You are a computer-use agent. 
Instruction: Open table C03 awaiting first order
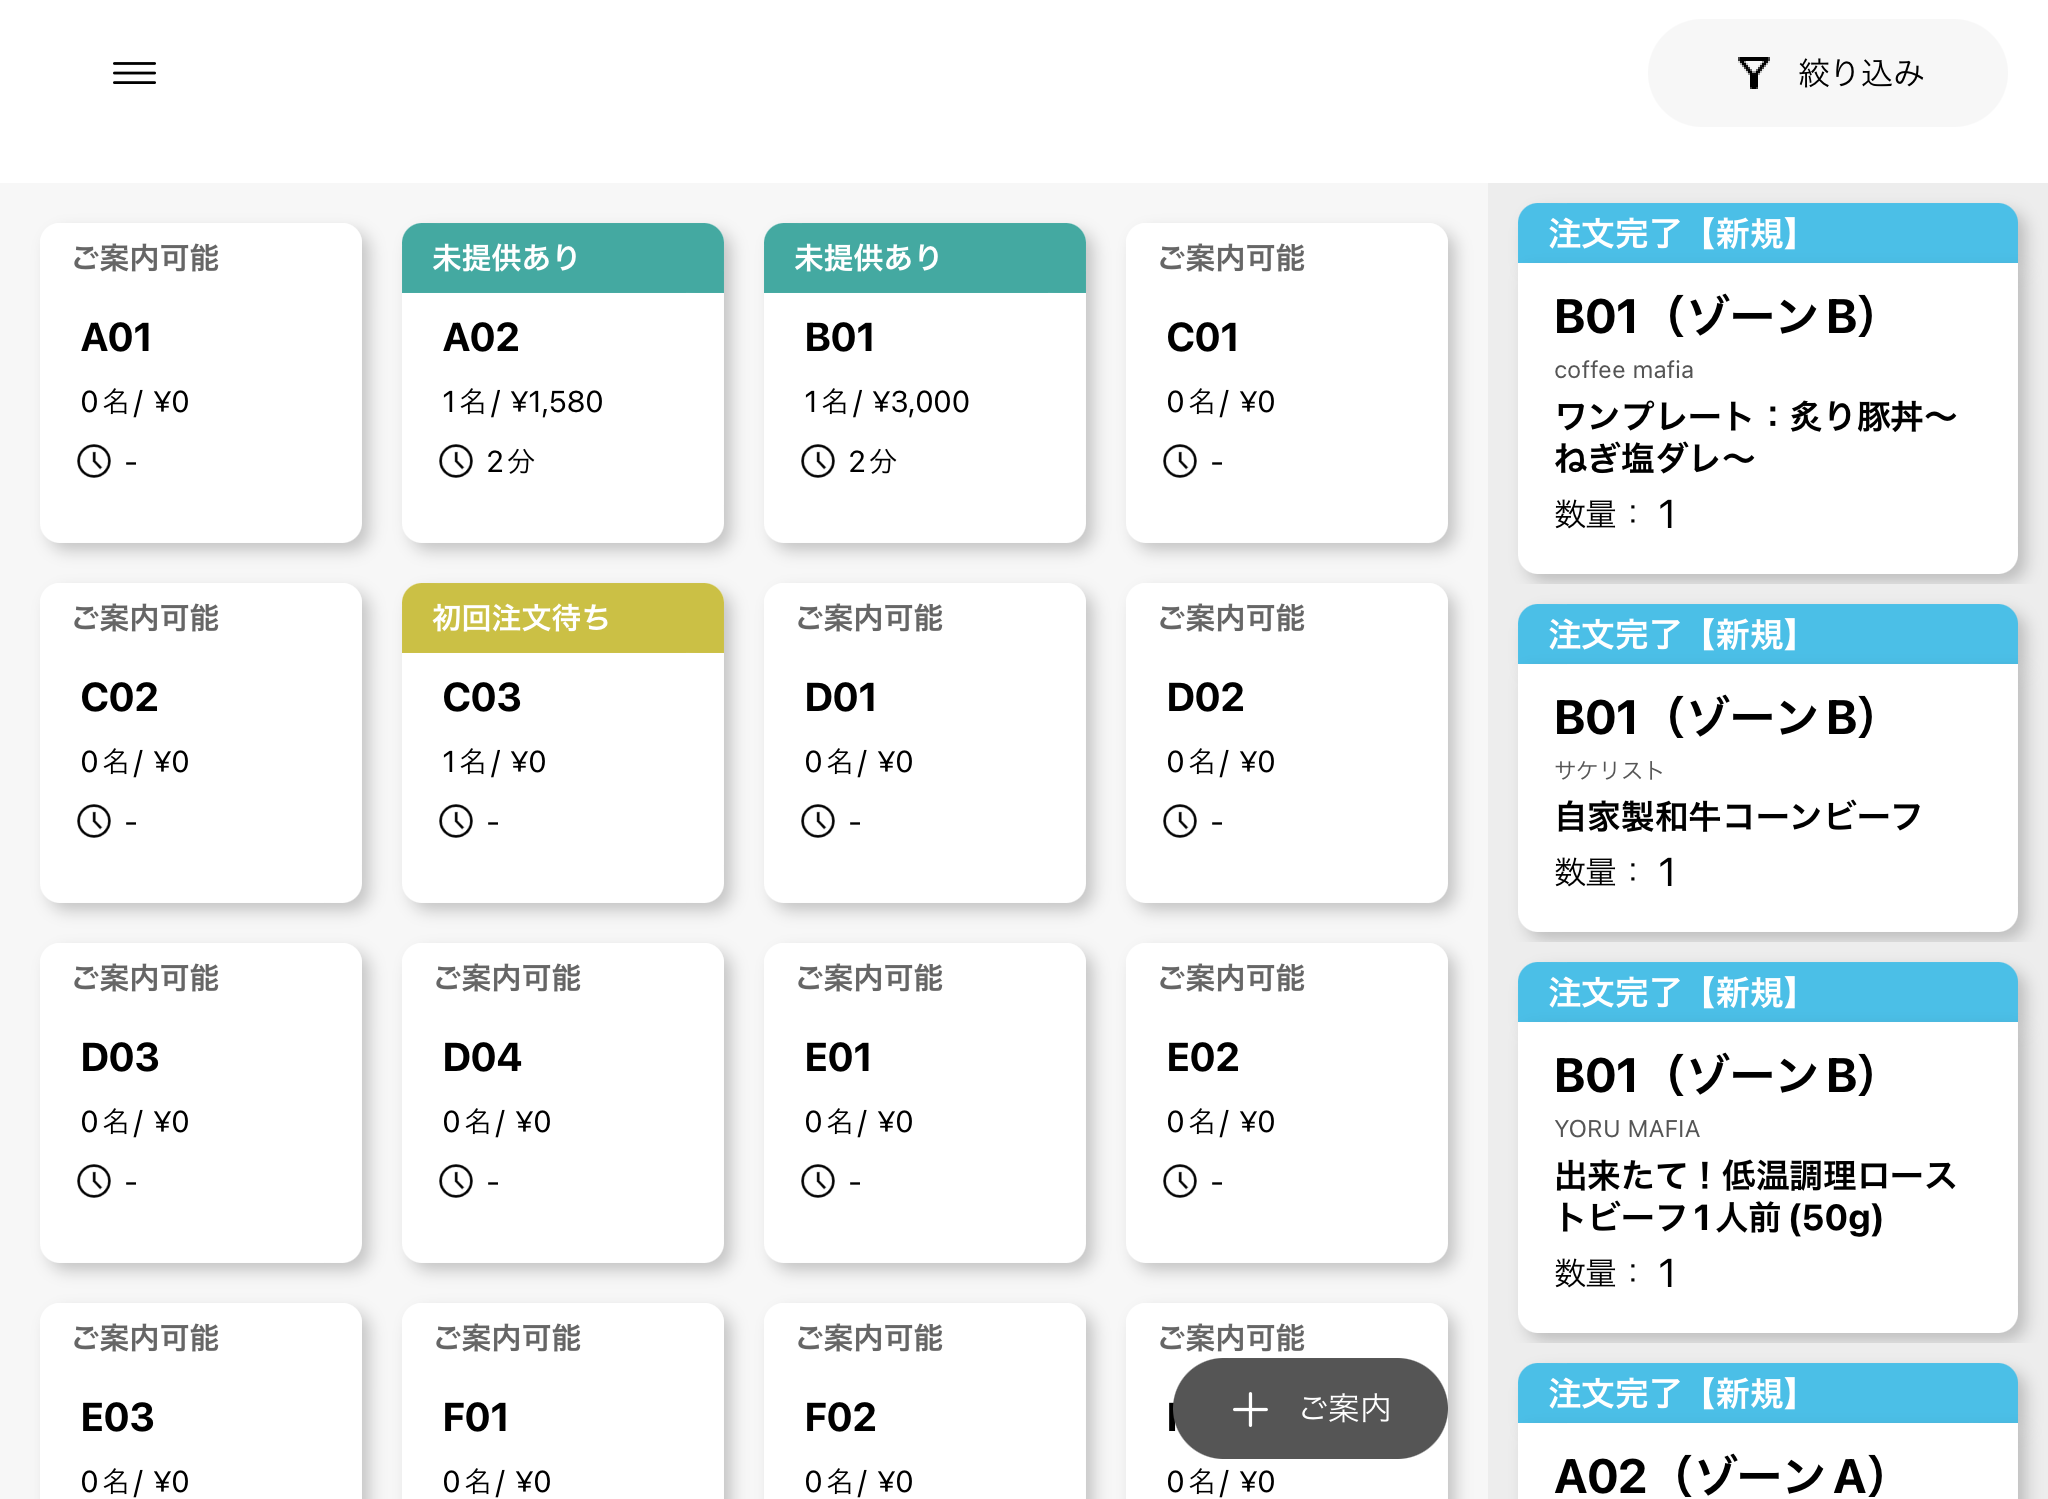pyautogui.click(x=562, y=743)
